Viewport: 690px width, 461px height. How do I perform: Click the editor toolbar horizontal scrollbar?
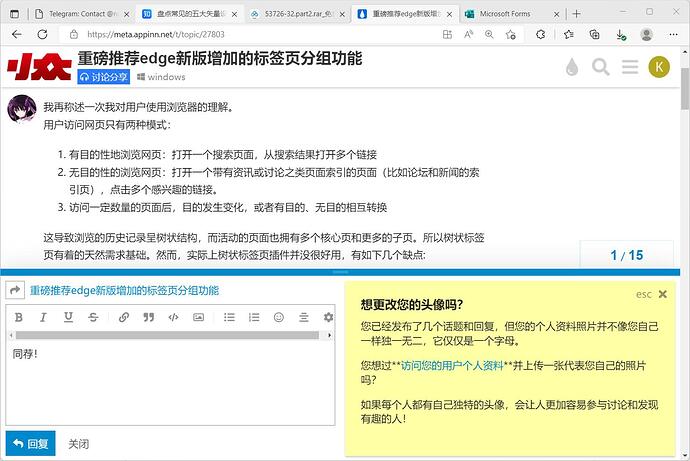[x=167, y=335]
